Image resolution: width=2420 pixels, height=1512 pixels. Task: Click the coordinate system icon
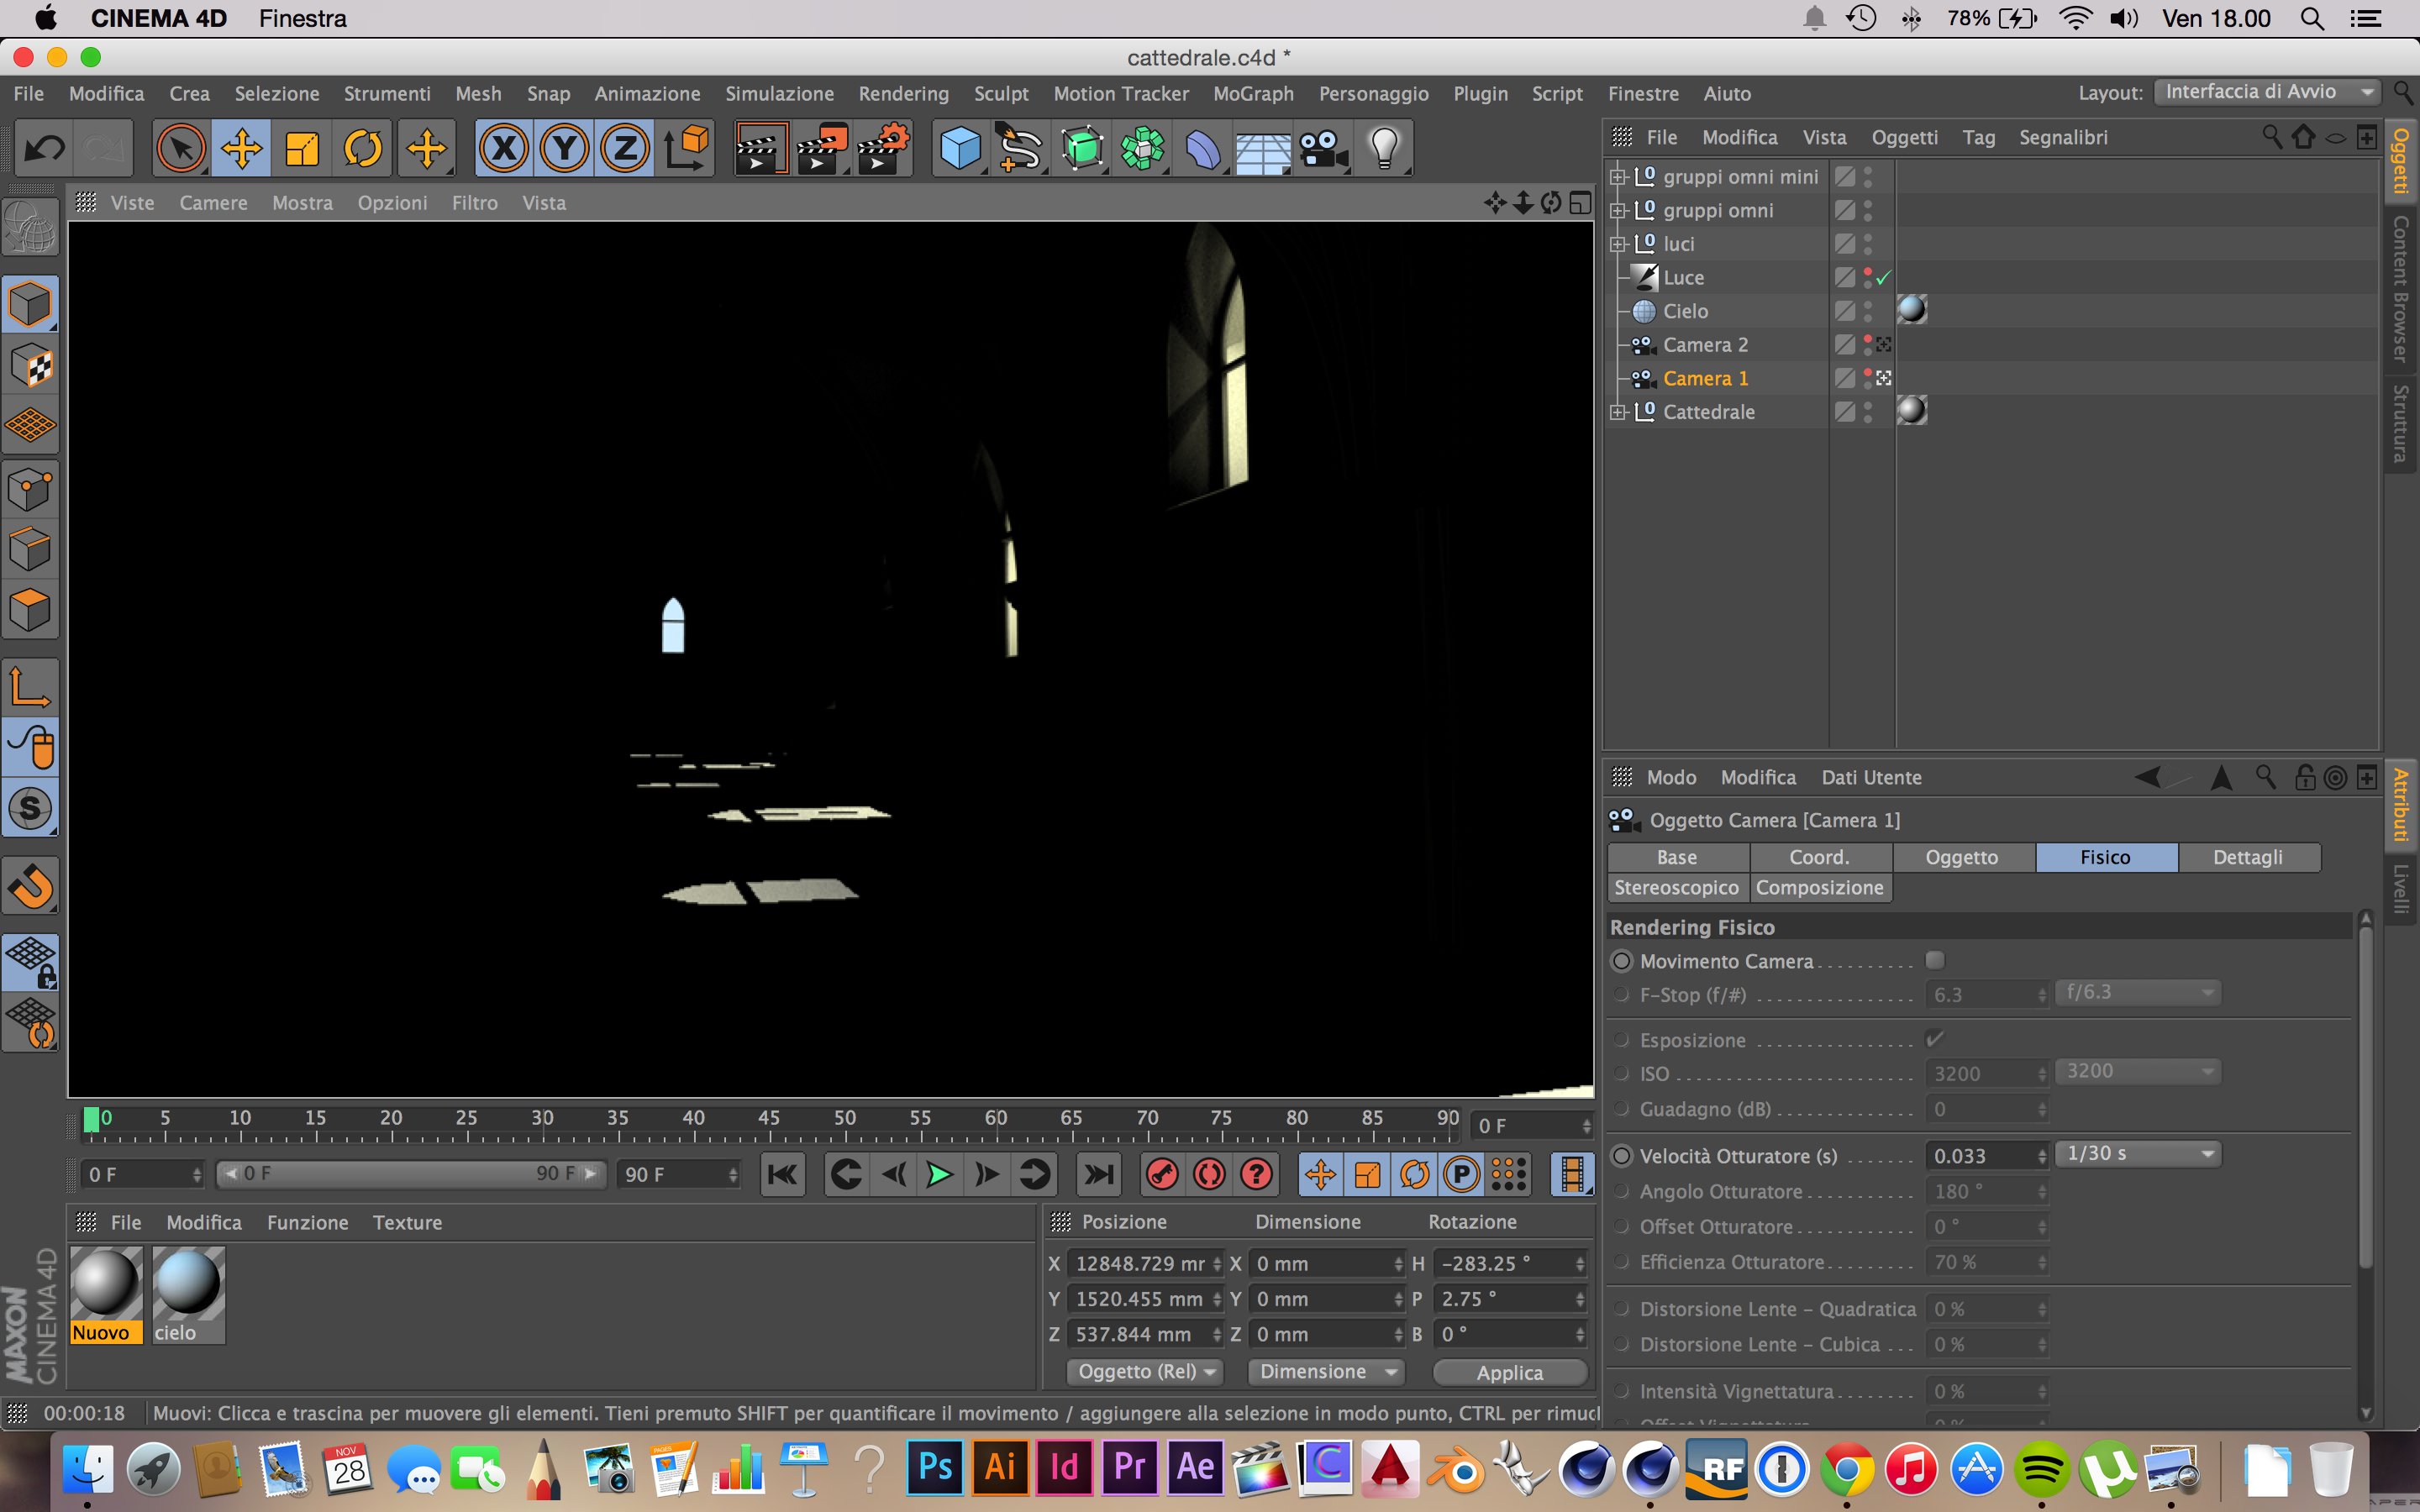(686, 149)
